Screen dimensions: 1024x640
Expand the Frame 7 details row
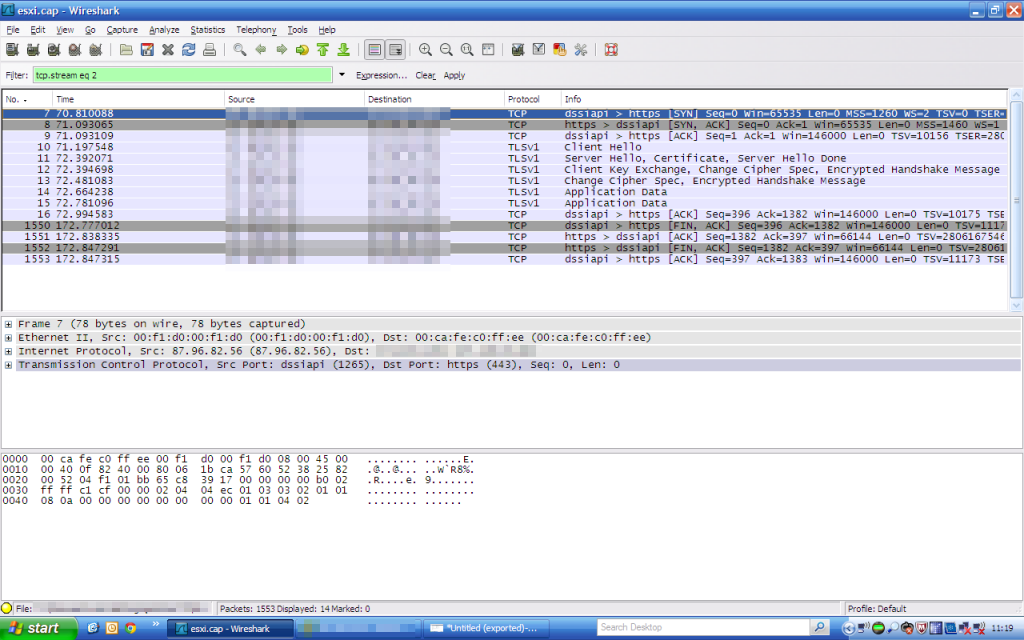point(8,324)
